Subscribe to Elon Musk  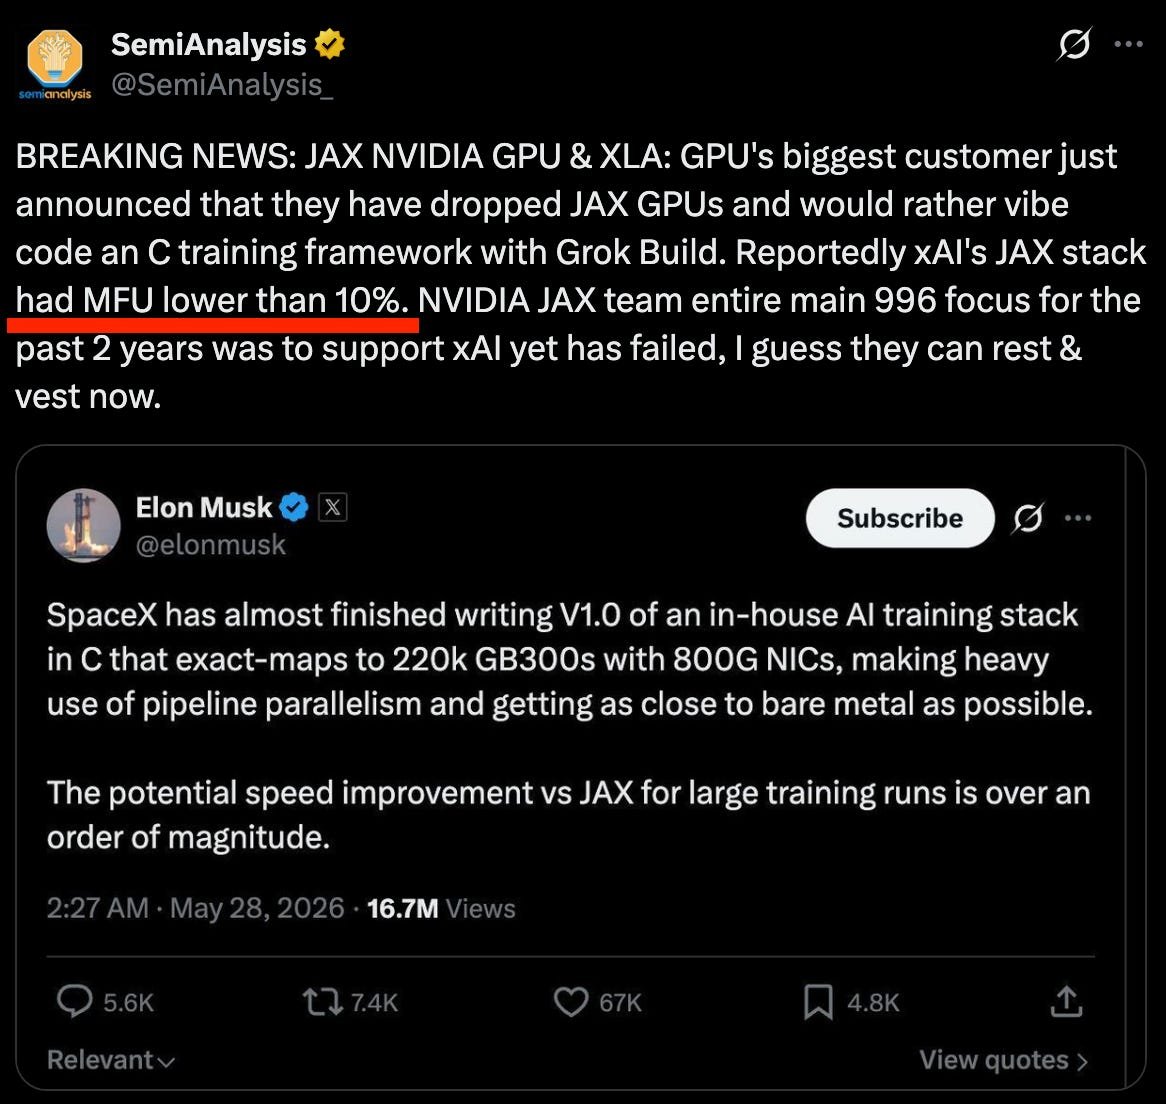[x=900, y=518]
